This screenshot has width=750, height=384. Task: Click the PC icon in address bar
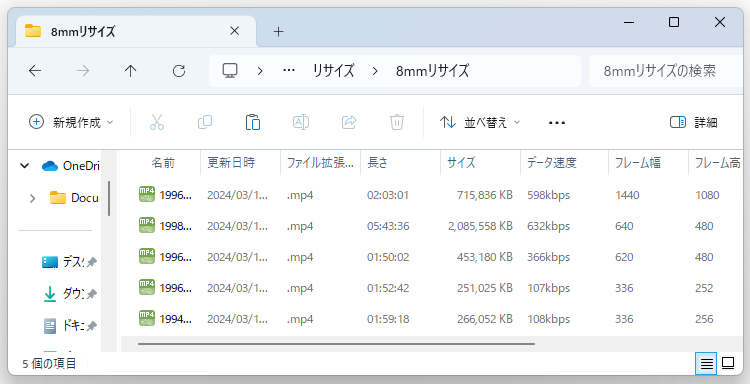(230, 71)
